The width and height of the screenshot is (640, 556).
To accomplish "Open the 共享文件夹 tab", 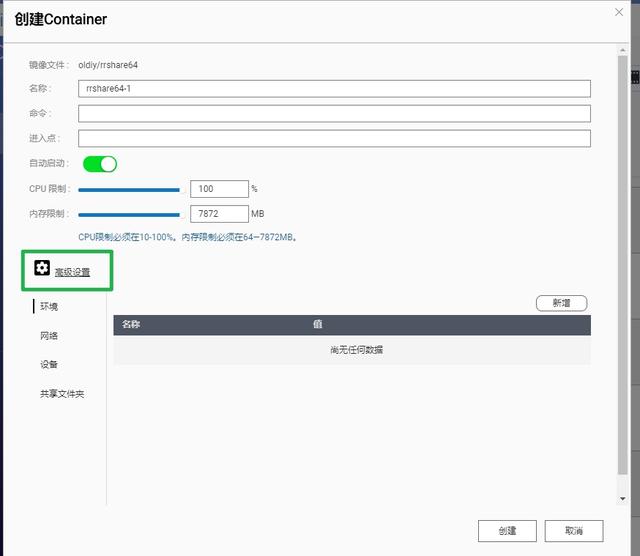I will click(62, 393).
